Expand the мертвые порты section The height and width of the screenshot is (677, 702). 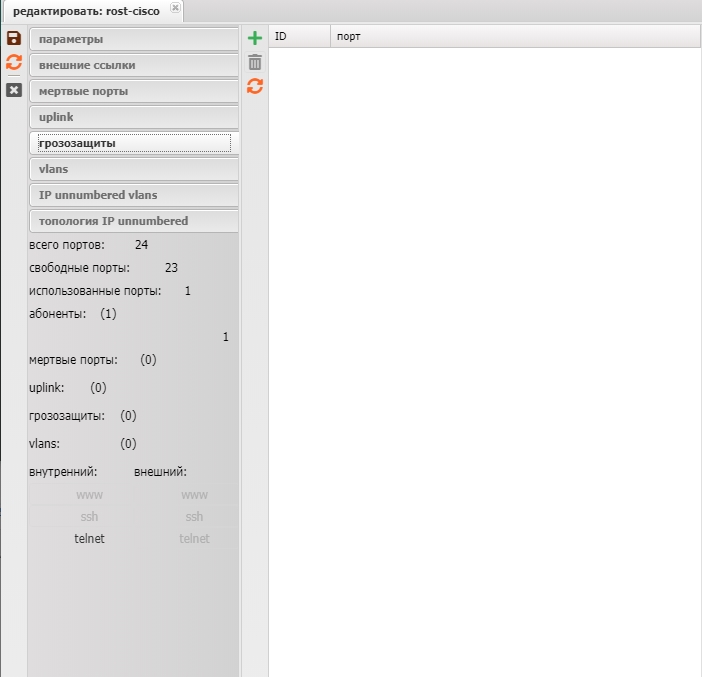pos(133,91)
